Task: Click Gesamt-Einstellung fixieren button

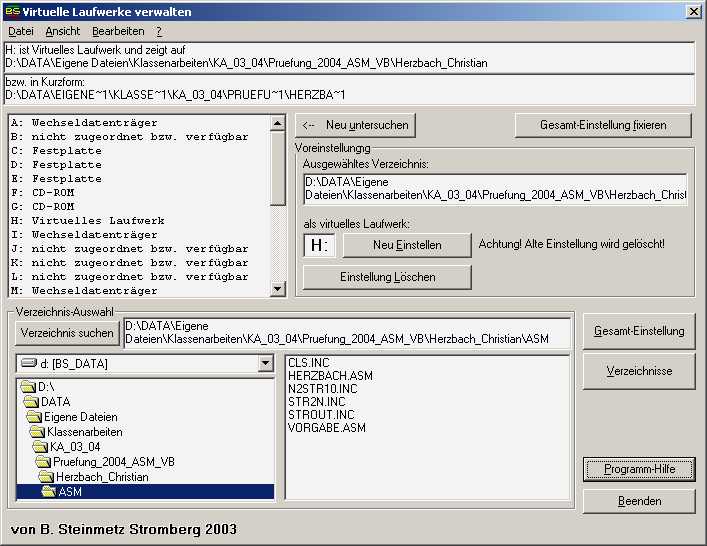Action: click(603, 125)
